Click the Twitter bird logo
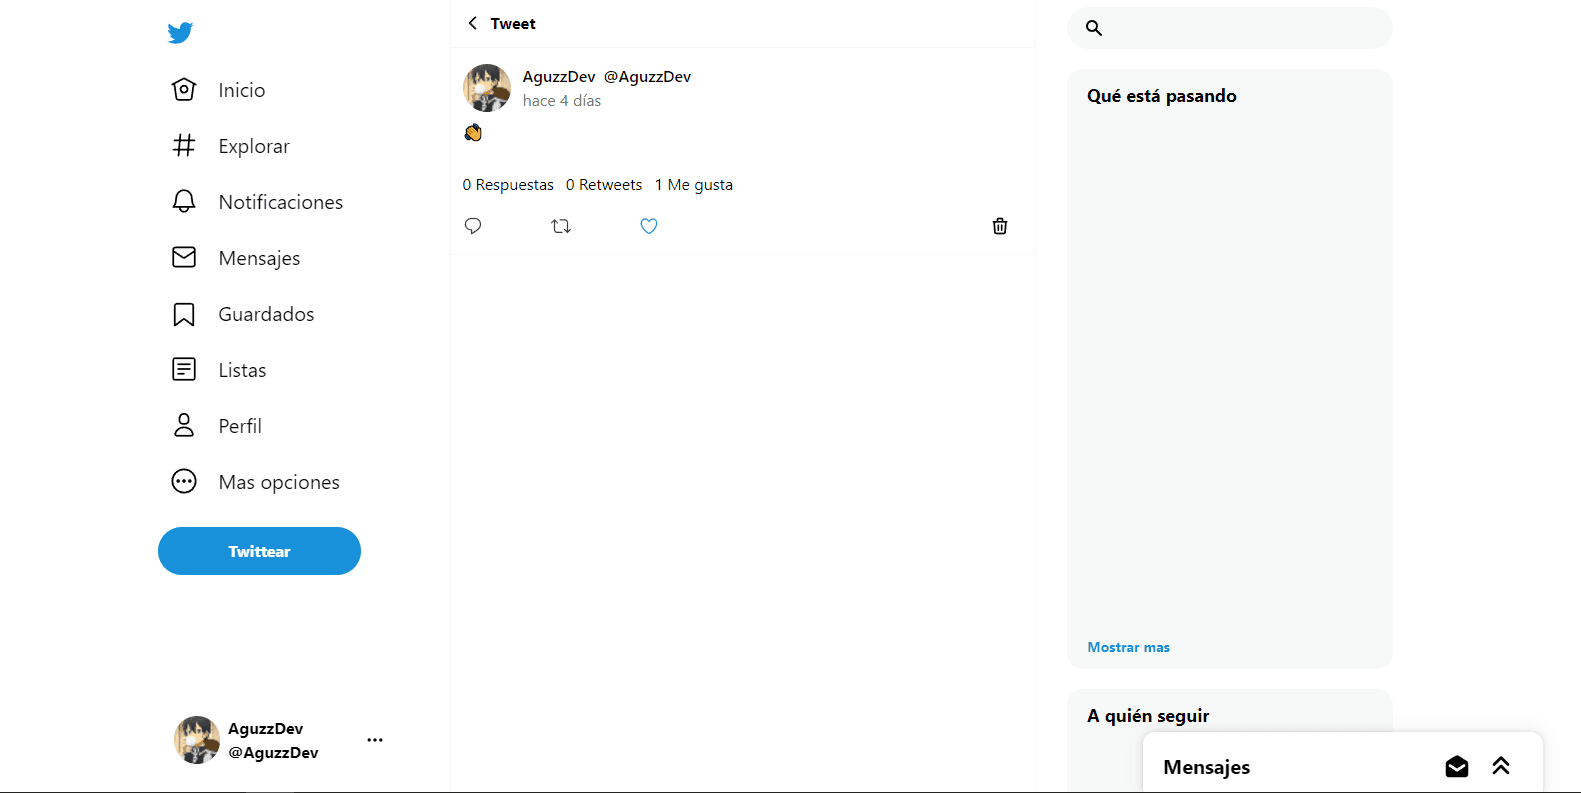This screenshot has height=793, width=1581. (x=180, y=33)
